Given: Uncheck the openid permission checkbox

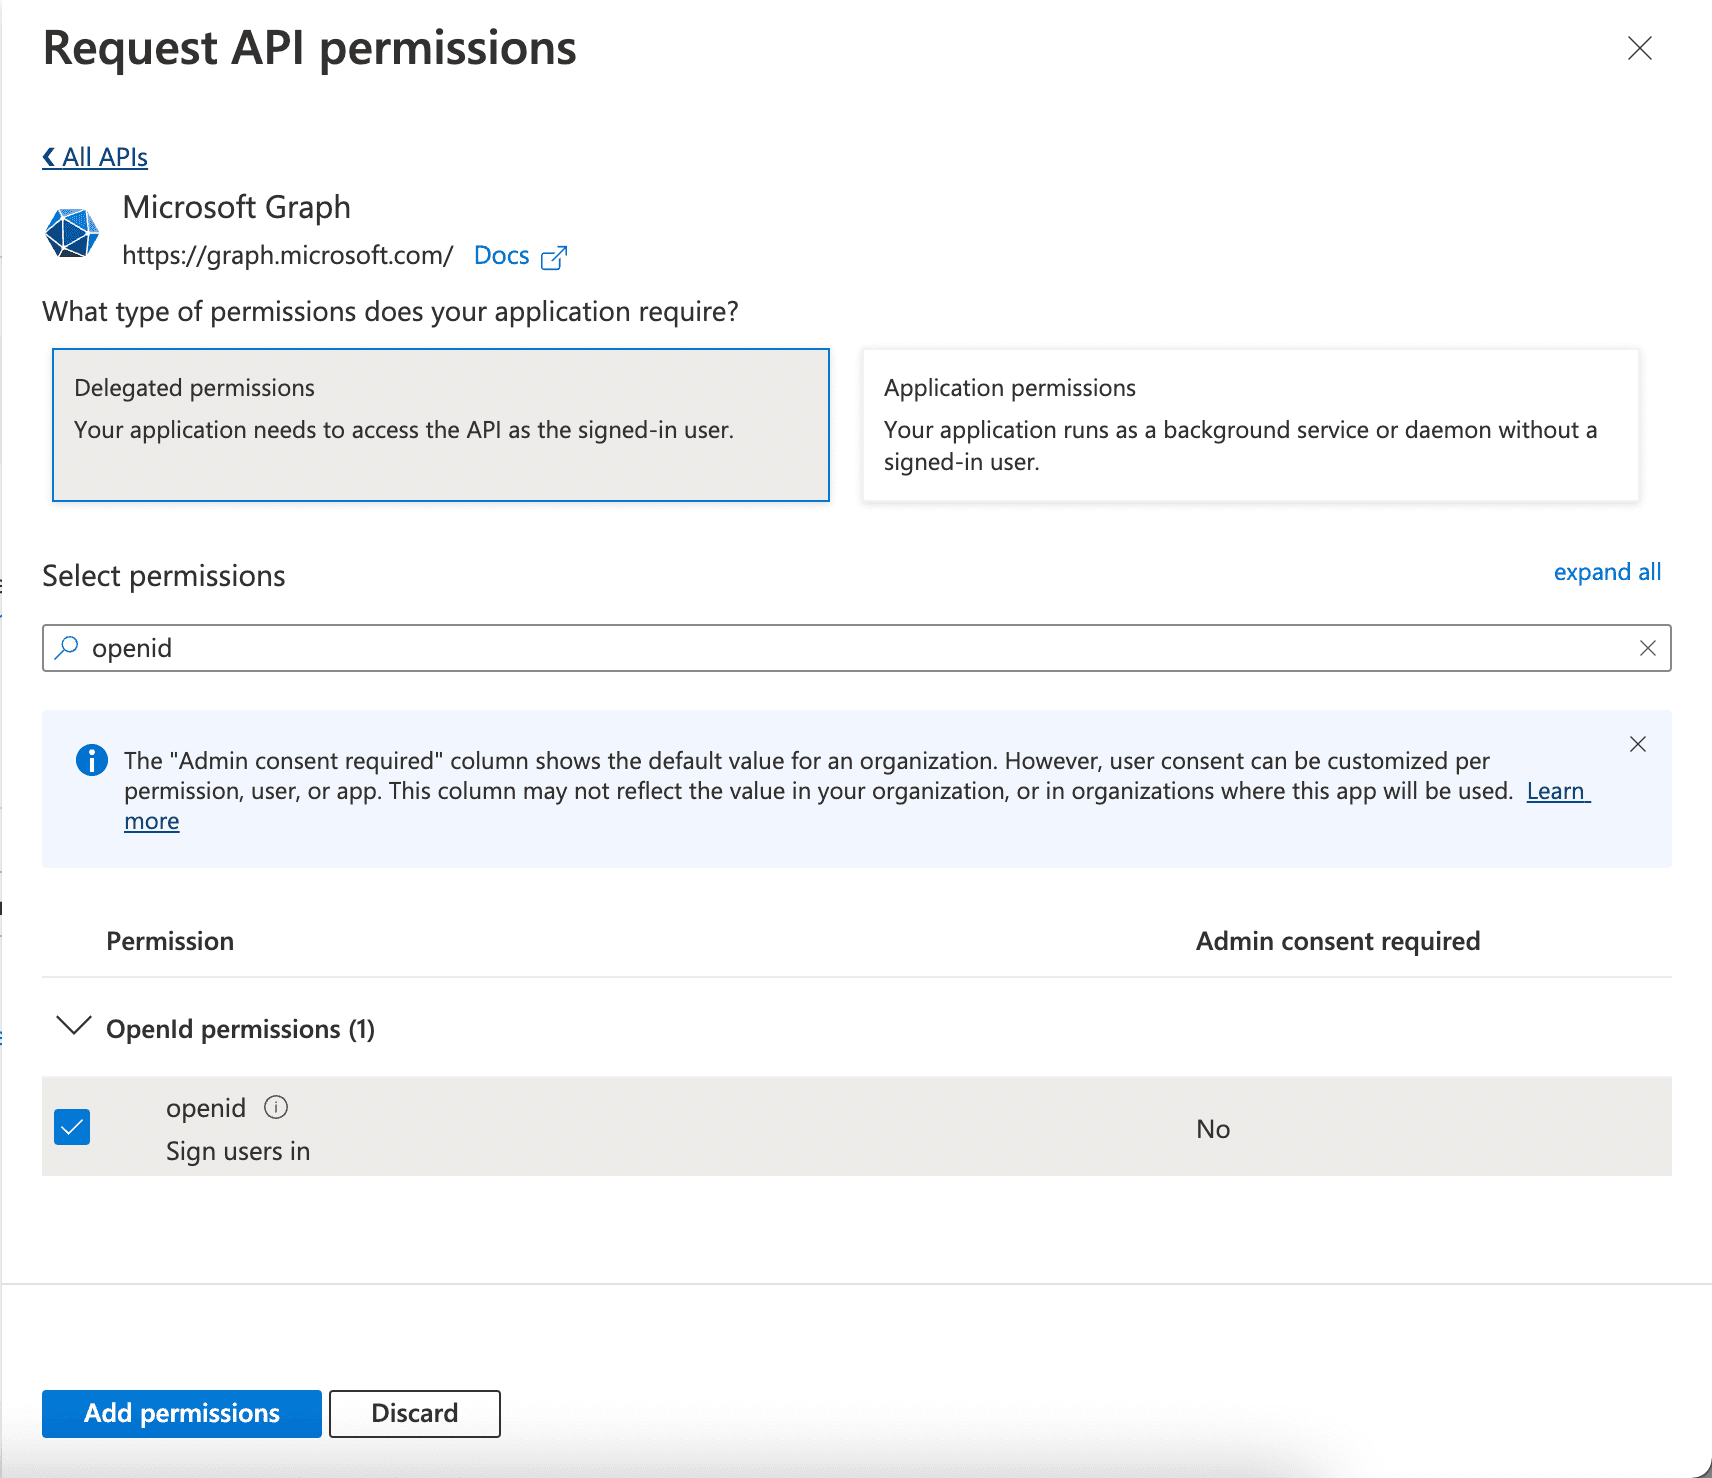Looking at the screenshot, I should point(72,1127).
